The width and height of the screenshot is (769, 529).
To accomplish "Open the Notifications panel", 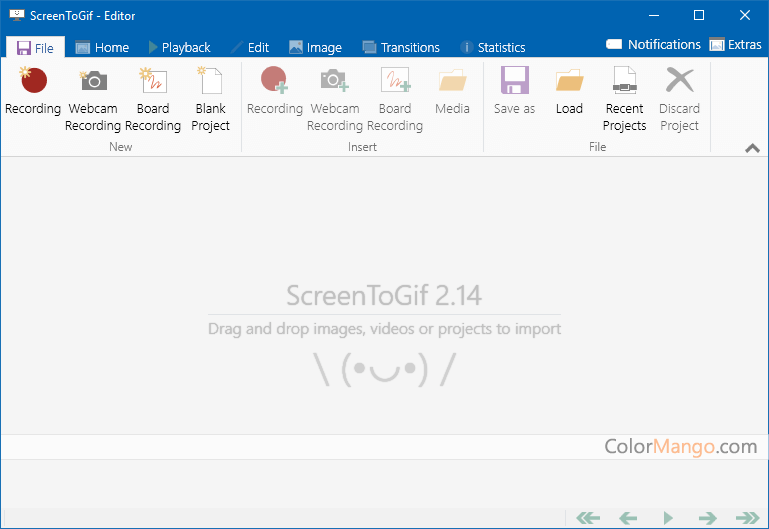I will 653,45.
